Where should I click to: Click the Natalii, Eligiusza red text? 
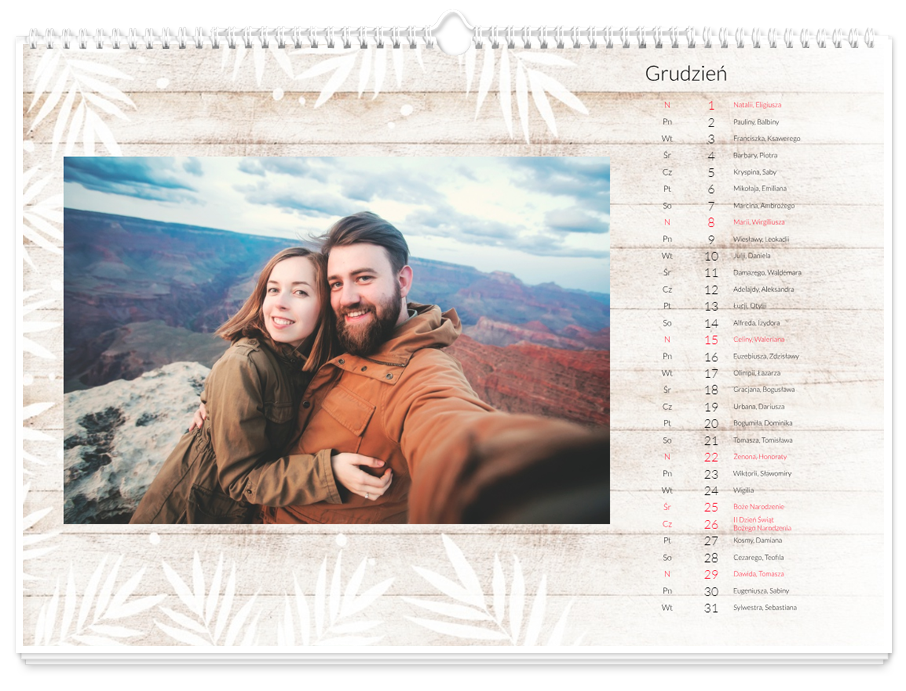point(757,105)
